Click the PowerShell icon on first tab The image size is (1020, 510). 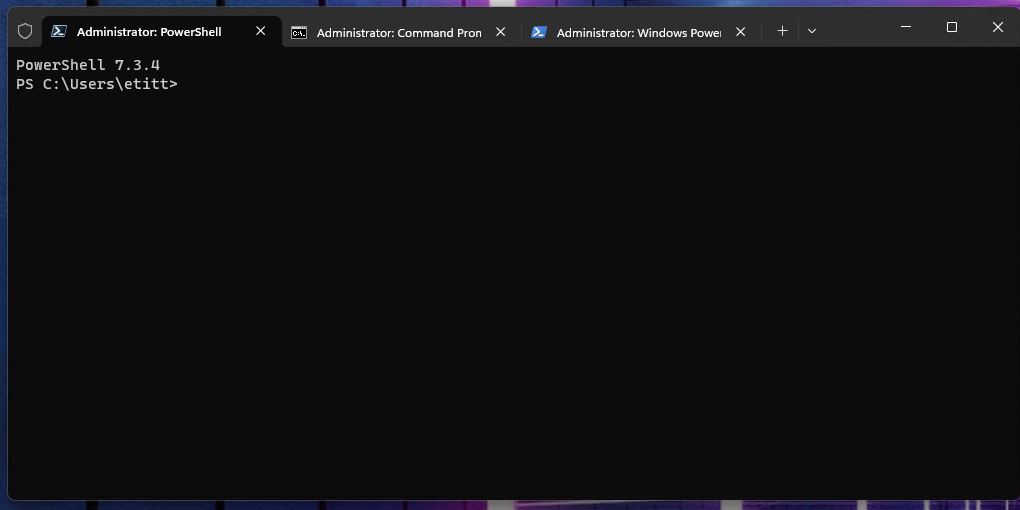(x=60, y=31)
